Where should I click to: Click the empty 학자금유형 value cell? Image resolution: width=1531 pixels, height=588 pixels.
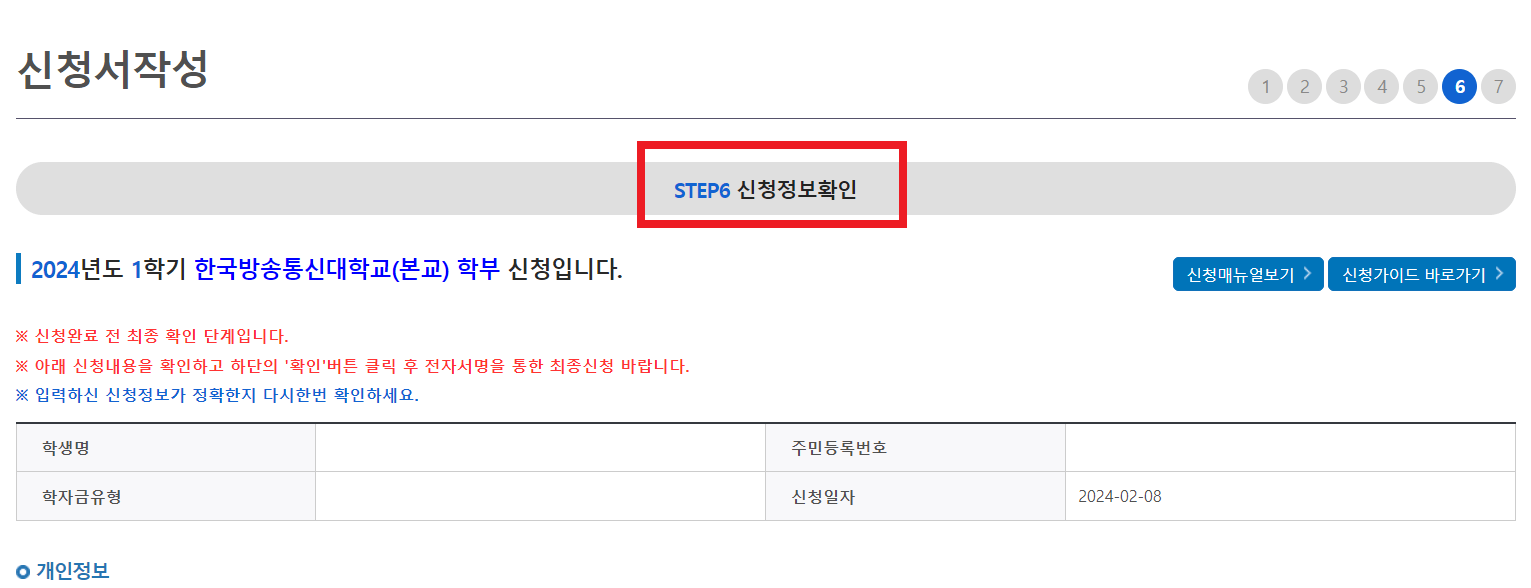click(x=538, y=496)
